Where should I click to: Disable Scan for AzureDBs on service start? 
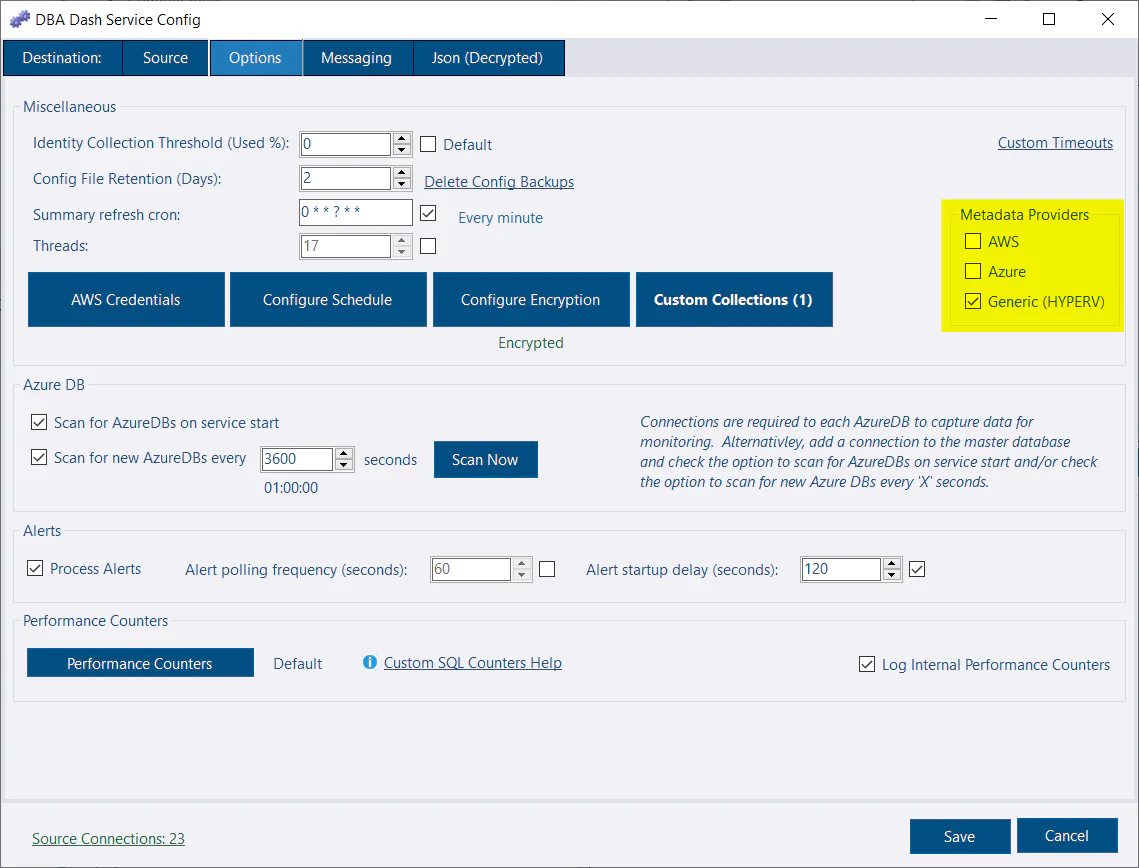[38, 422]
